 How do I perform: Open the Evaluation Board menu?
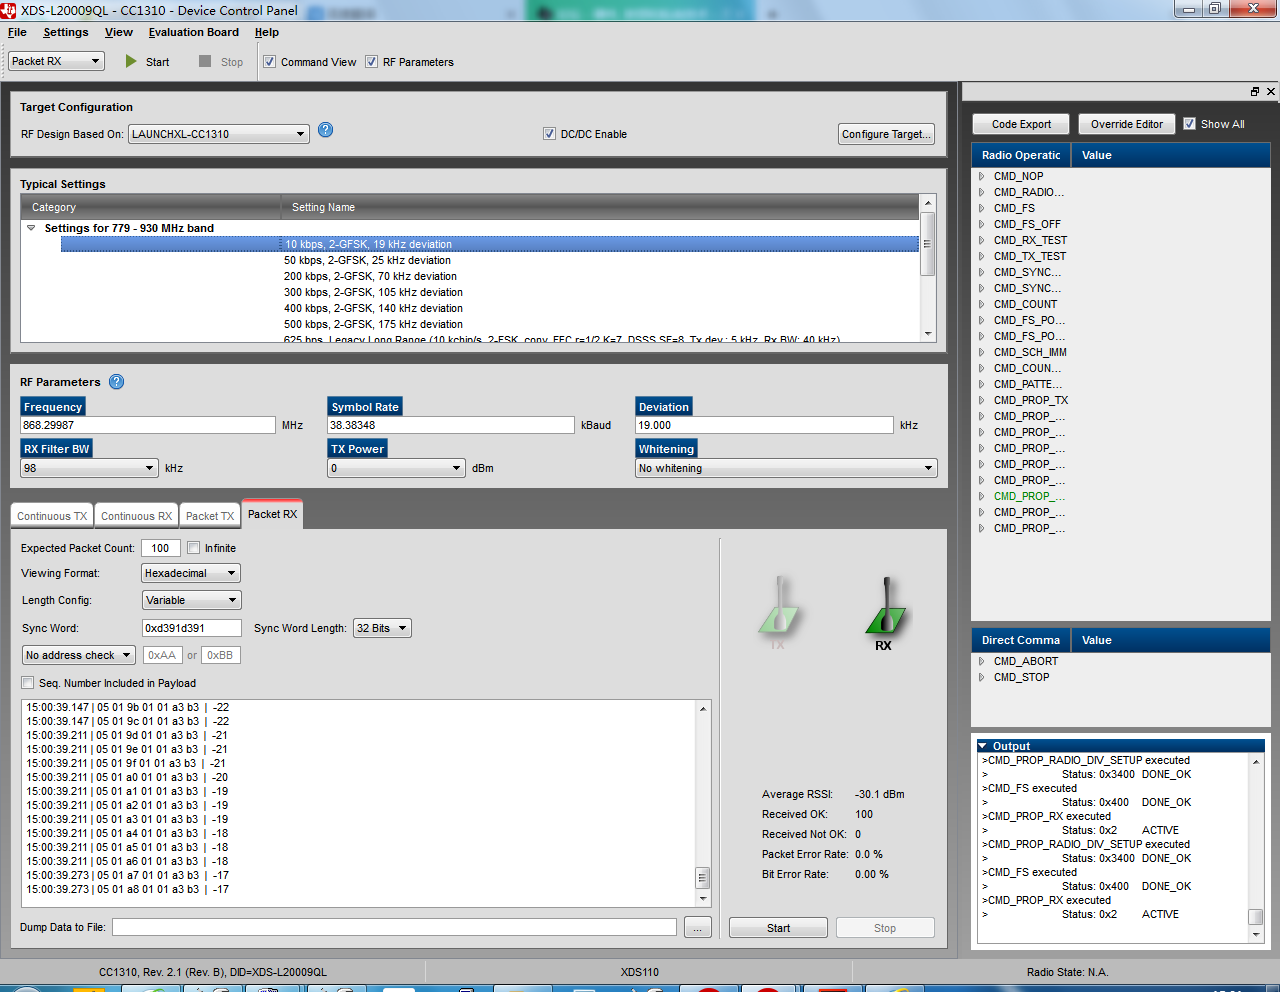tap(194, 32)
